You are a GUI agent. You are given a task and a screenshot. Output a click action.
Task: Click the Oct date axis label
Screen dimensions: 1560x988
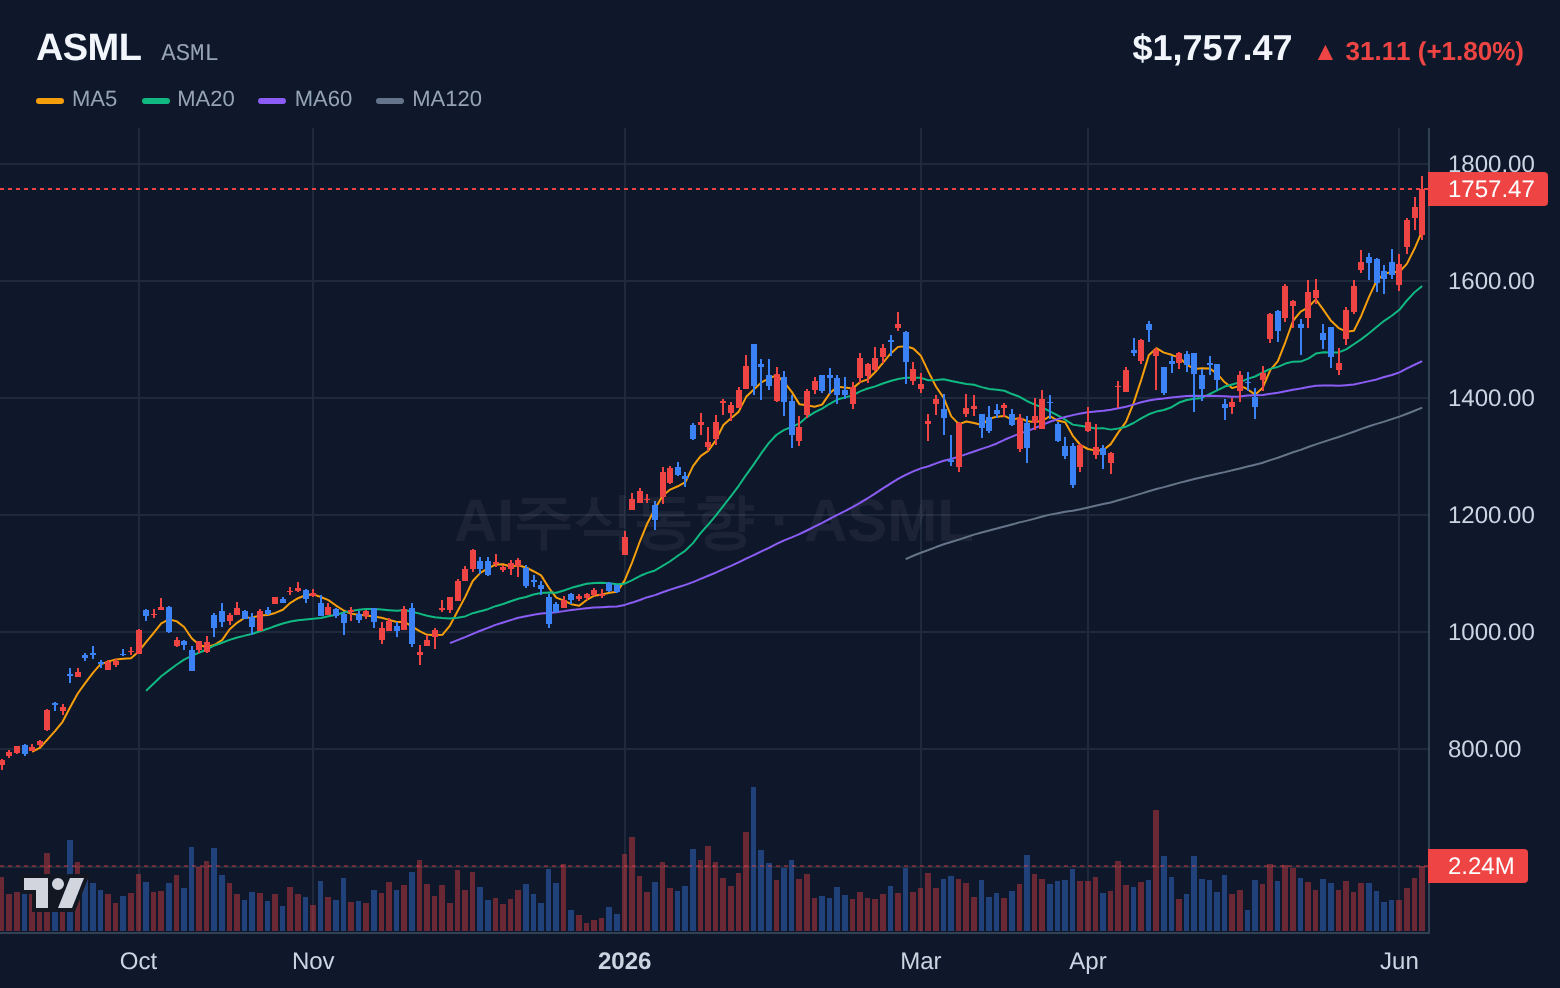pyautogui.click(x=138, y=961)
